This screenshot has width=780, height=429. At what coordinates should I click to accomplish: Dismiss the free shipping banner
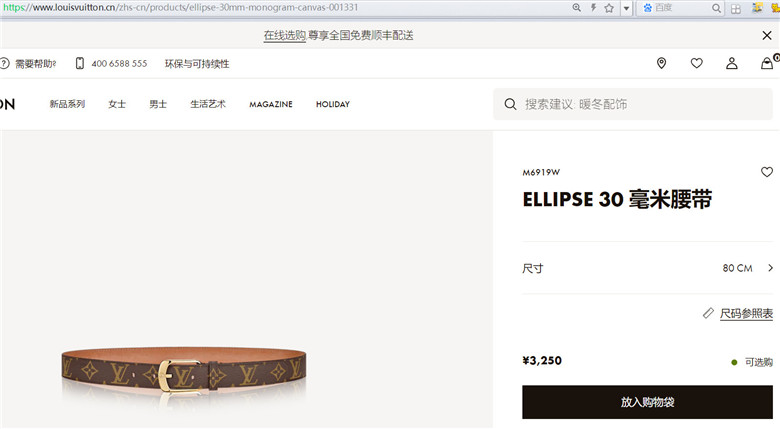(x=767, y=35)
